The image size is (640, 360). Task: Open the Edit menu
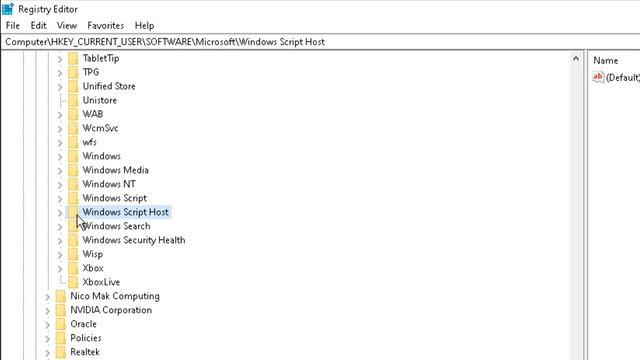(x=38, y=25)
